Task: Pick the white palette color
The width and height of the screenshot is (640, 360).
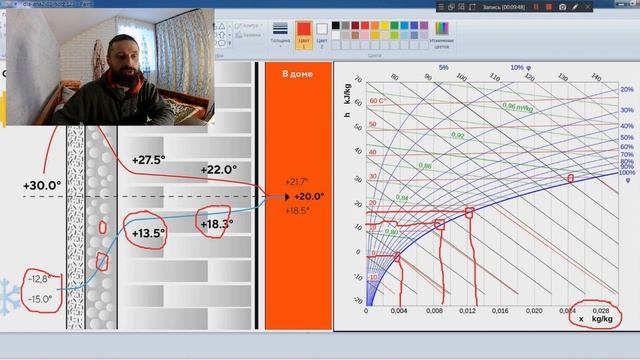Action: point(336,35)
